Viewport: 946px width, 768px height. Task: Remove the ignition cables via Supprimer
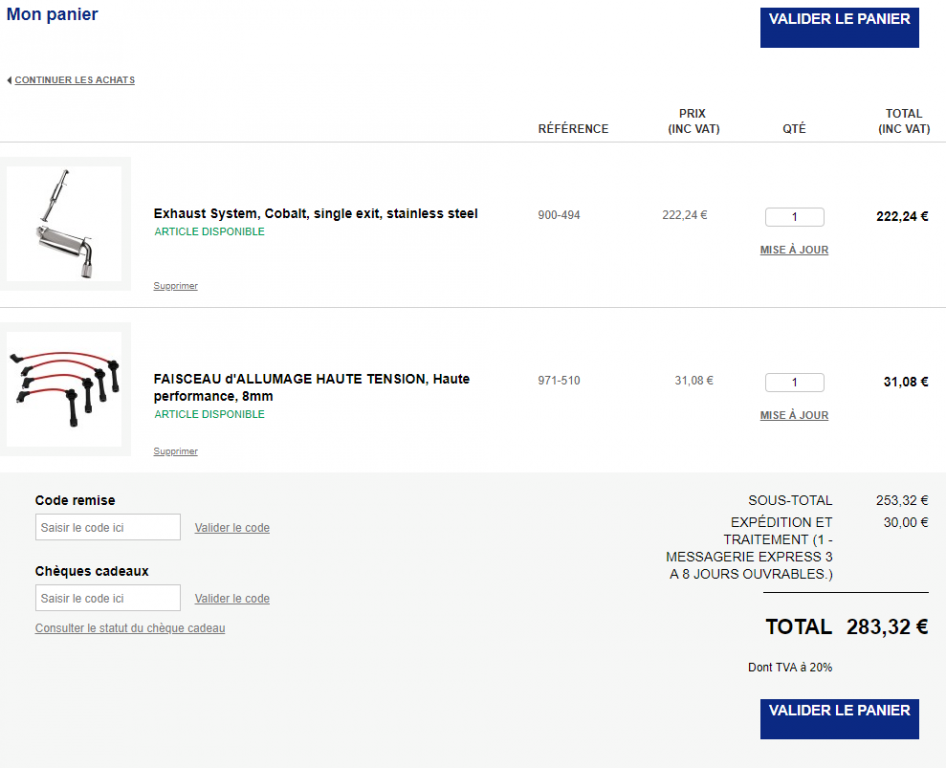[176, 451]
